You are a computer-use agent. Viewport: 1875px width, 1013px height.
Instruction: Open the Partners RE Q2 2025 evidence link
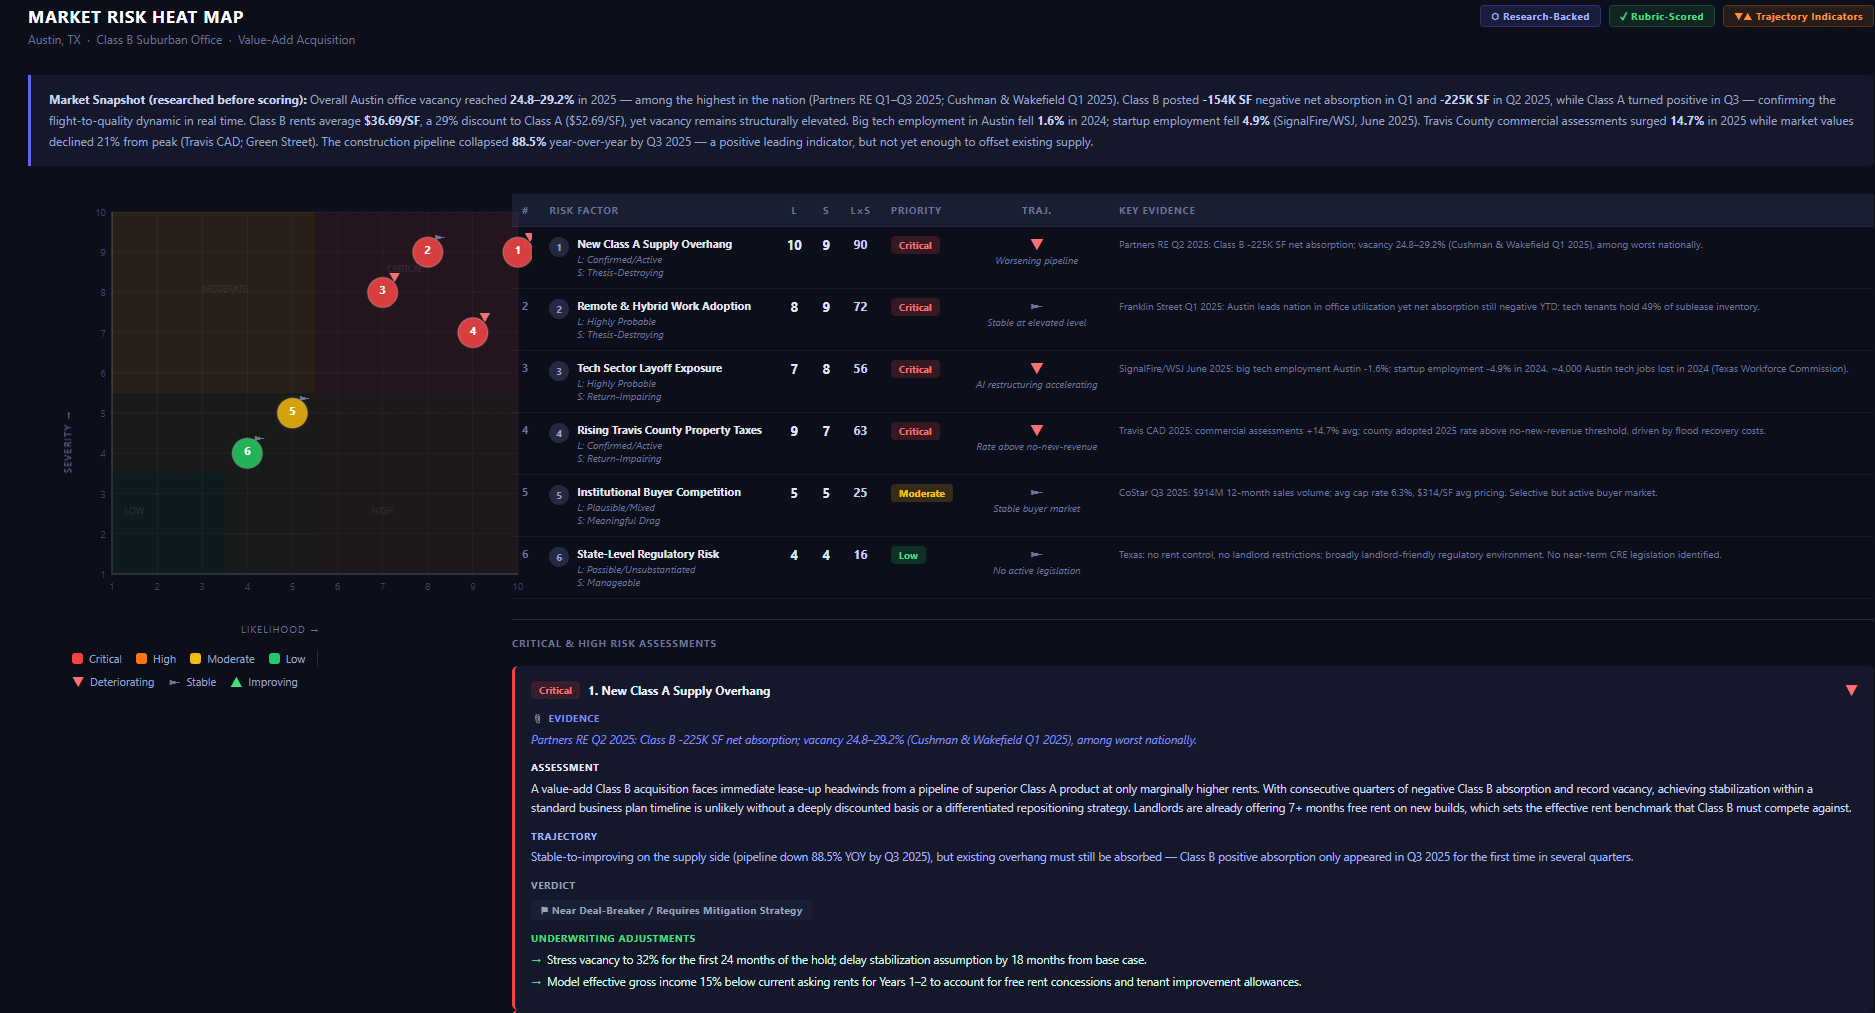click(x=863, y=740)
